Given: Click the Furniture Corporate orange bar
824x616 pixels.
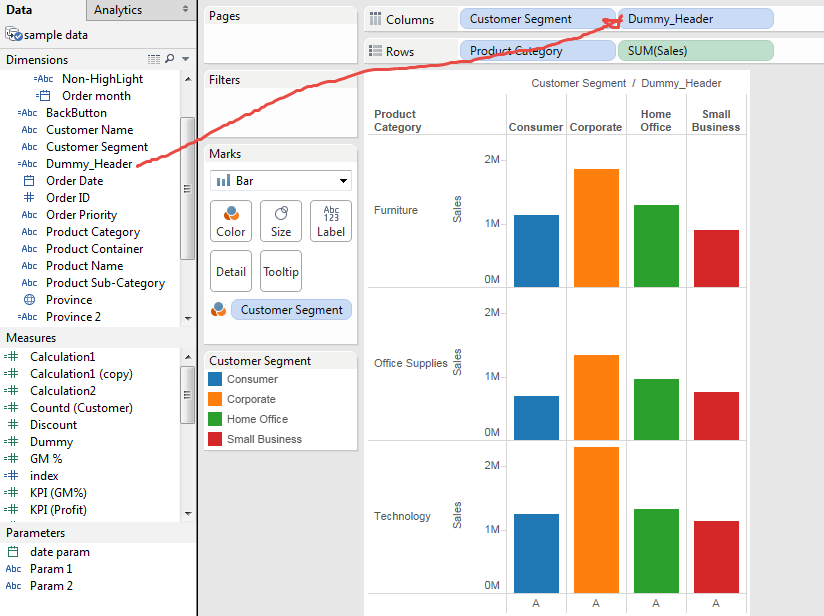Looking at the screenshot, I should click(x=596, y=228).
